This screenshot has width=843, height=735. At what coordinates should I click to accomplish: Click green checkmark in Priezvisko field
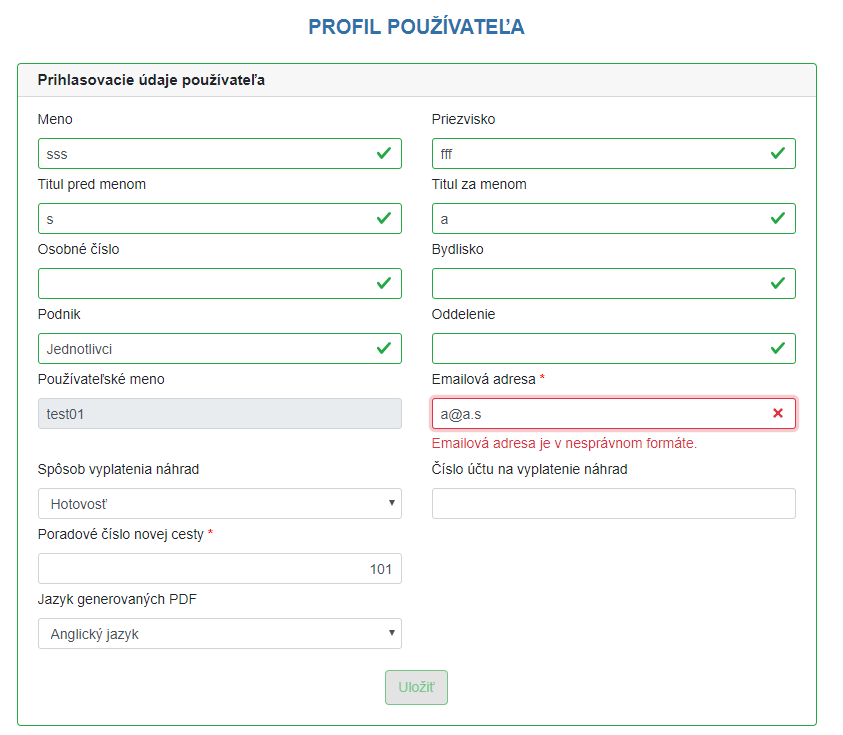click(x=778, y=154)
